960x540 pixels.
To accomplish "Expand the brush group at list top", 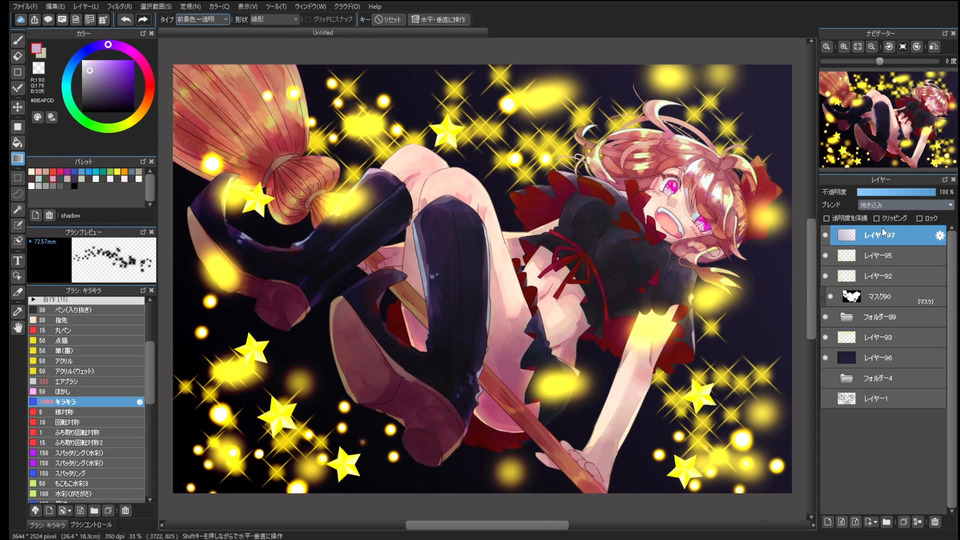I will [33, 300].
